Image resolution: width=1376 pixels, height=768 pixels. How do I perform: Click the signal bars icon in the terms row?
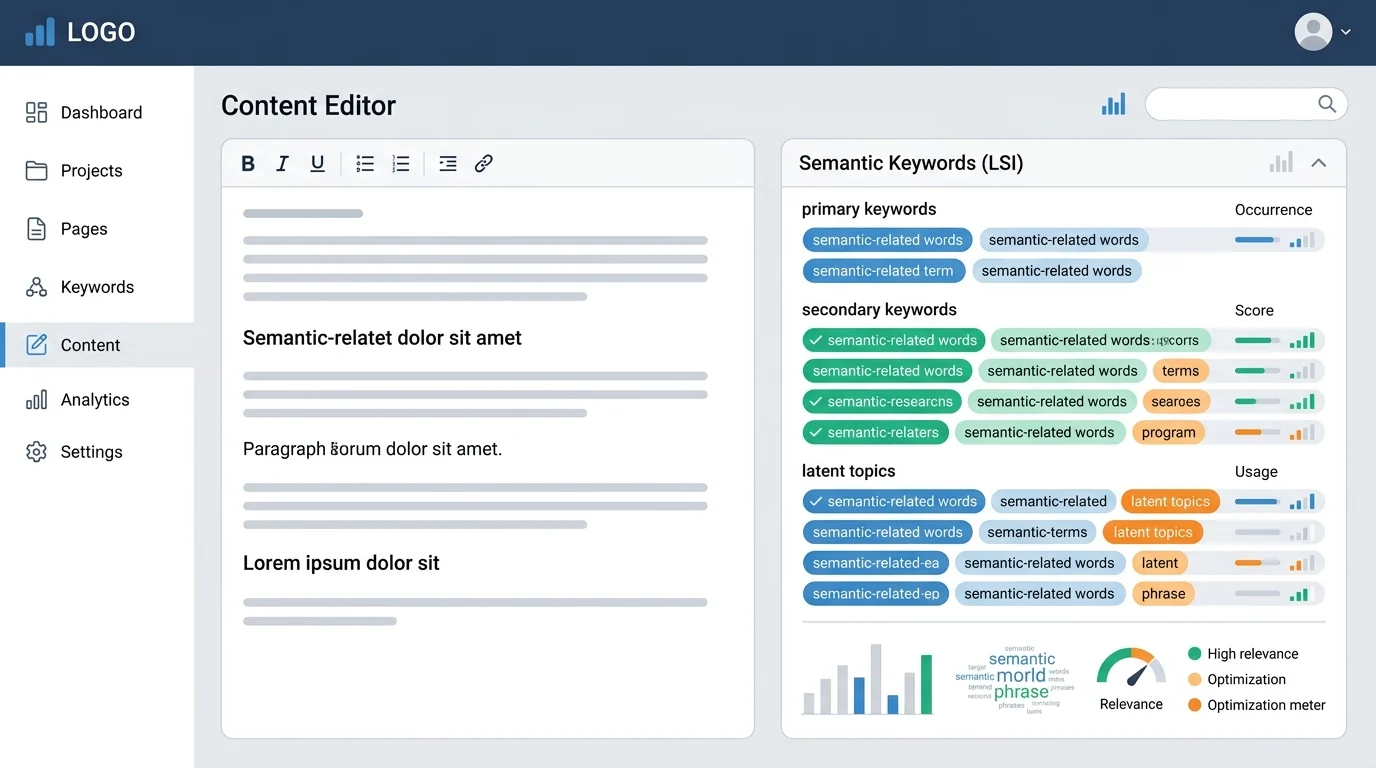pyautogui.click(x=1301, y=371)
